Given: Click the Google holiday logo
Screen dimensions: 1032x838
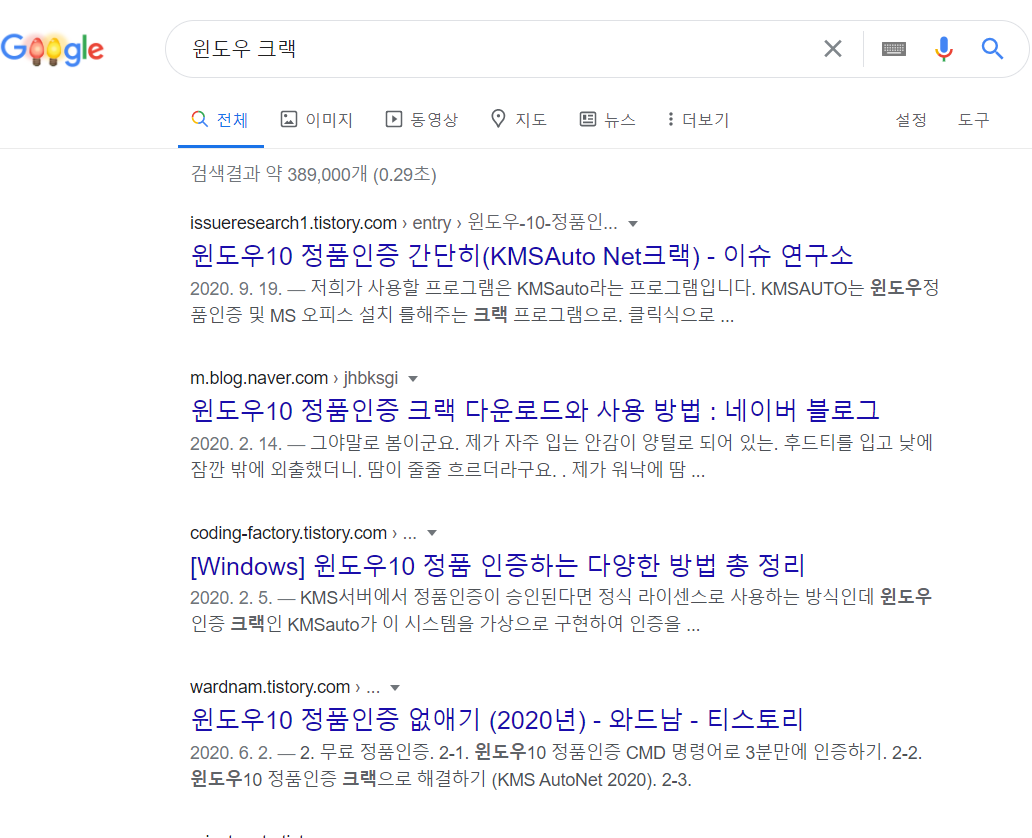Looking at the screenshot, I should coord(52,49).
